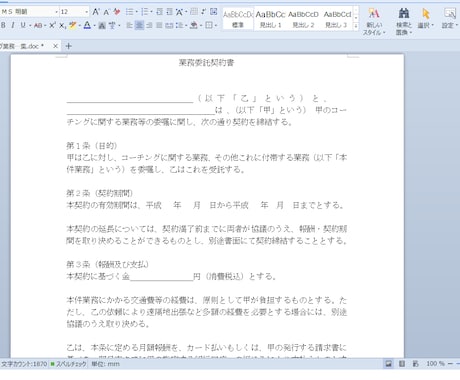Screen dimensions: 460x380
Task: Open the 設定 settings menu
Action: tap(450, 19)
